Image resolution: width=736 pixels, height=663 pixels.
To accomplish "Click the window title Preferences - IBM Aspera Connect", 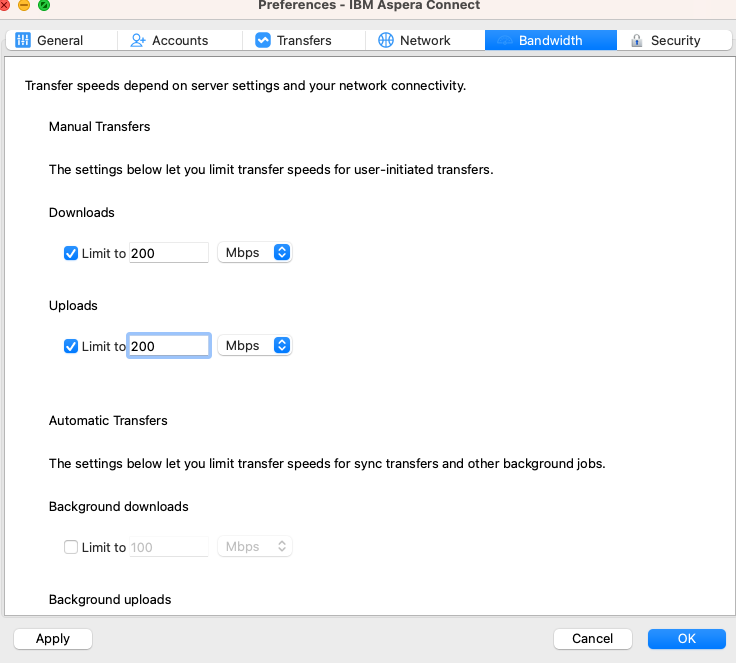I will 369,5.
